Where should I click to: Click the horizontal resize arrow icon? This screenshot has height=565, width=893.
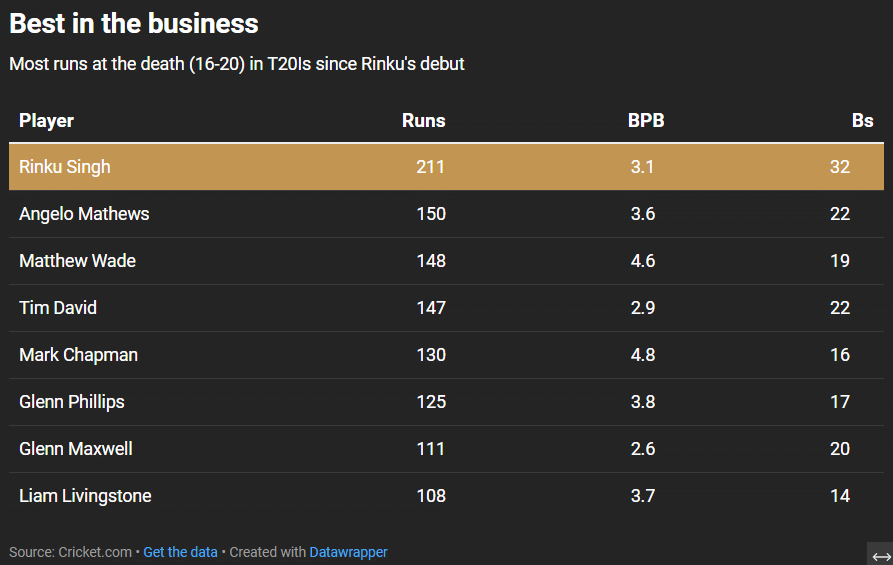(880, 556)
